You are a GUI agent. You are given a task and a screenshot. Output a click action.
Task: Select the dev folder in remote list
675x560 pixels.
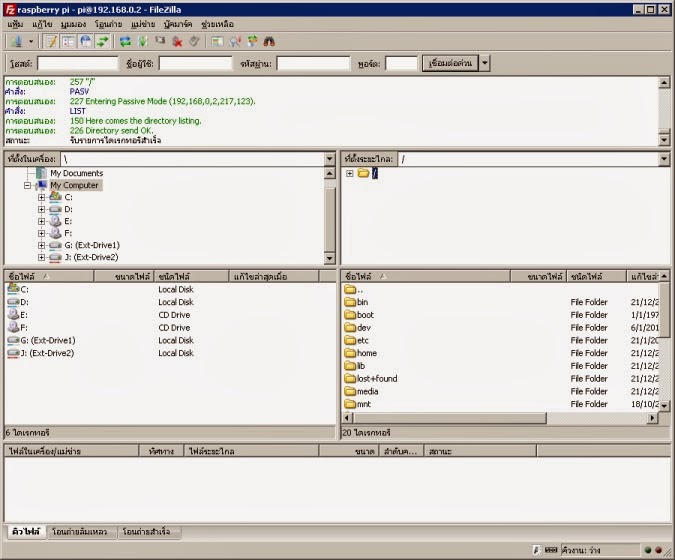click(x=364, y=328)
